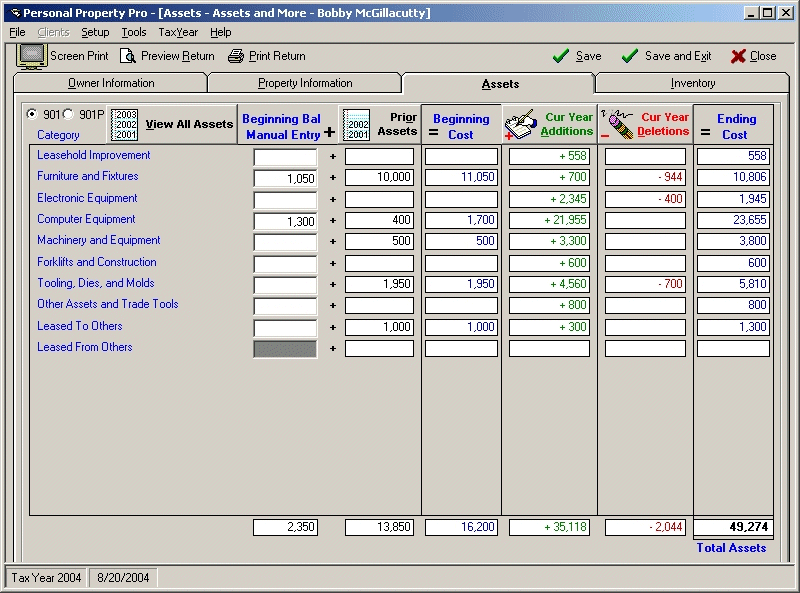Click the Ending Cost column header
Screen dimensions: 800x593
click(x=735, y=127)
